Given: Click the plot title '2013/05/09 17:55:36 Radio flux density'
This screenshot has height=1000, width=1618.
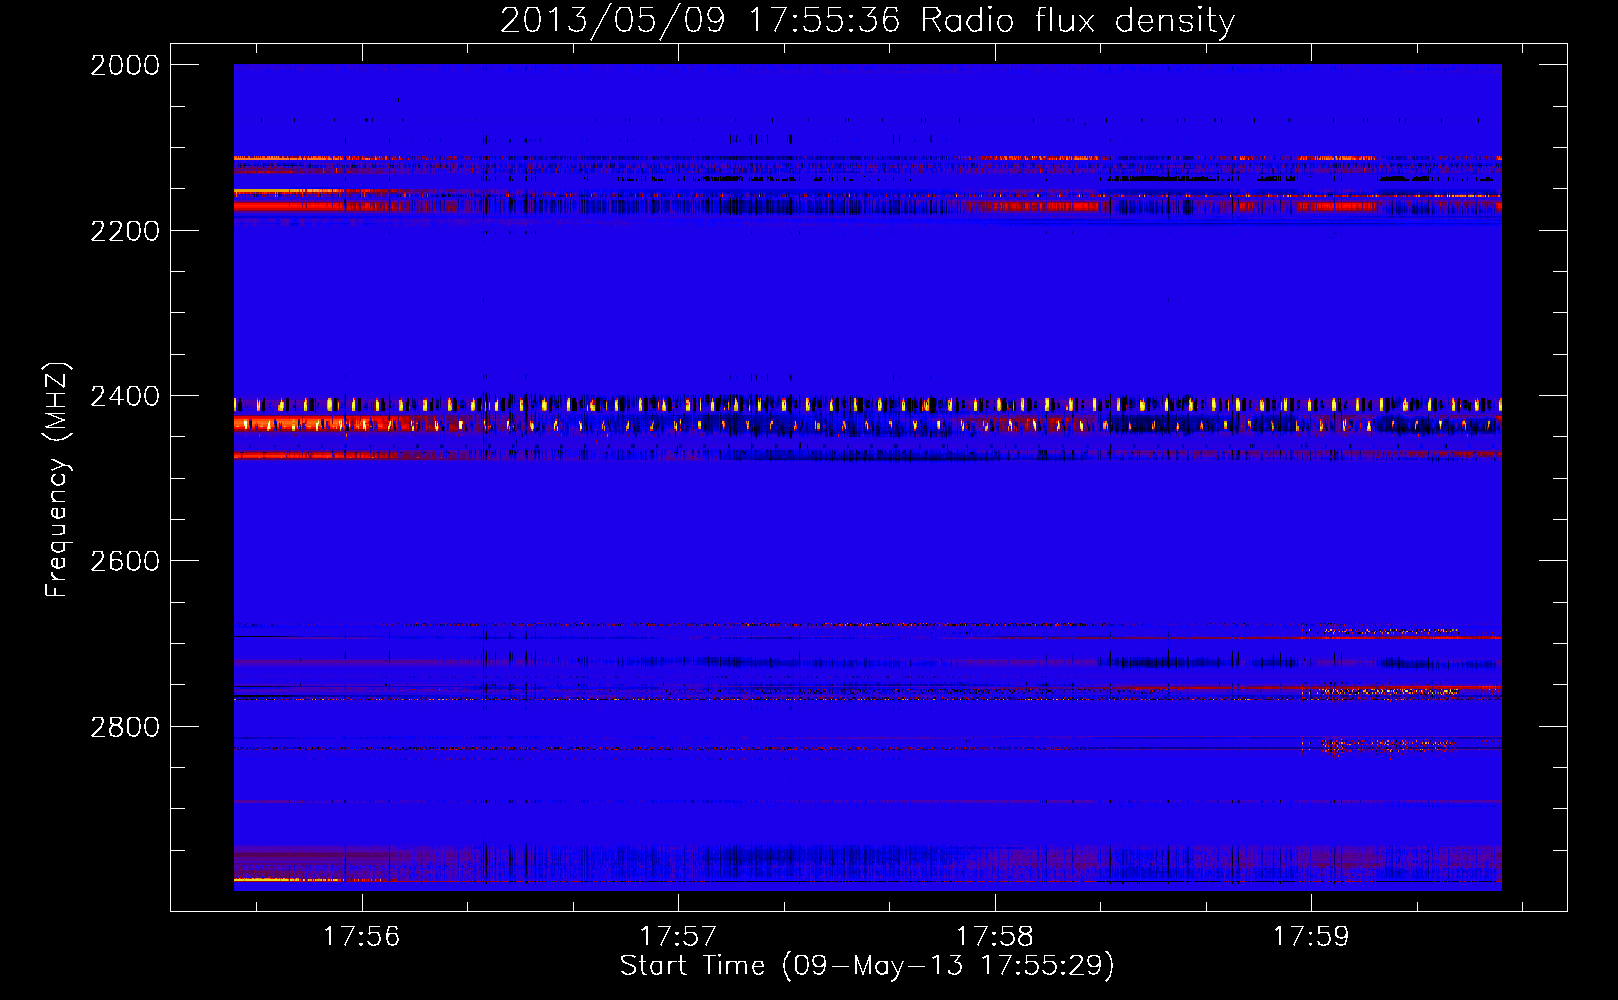Looking at the screenshot, I should [x=867, y=21].
